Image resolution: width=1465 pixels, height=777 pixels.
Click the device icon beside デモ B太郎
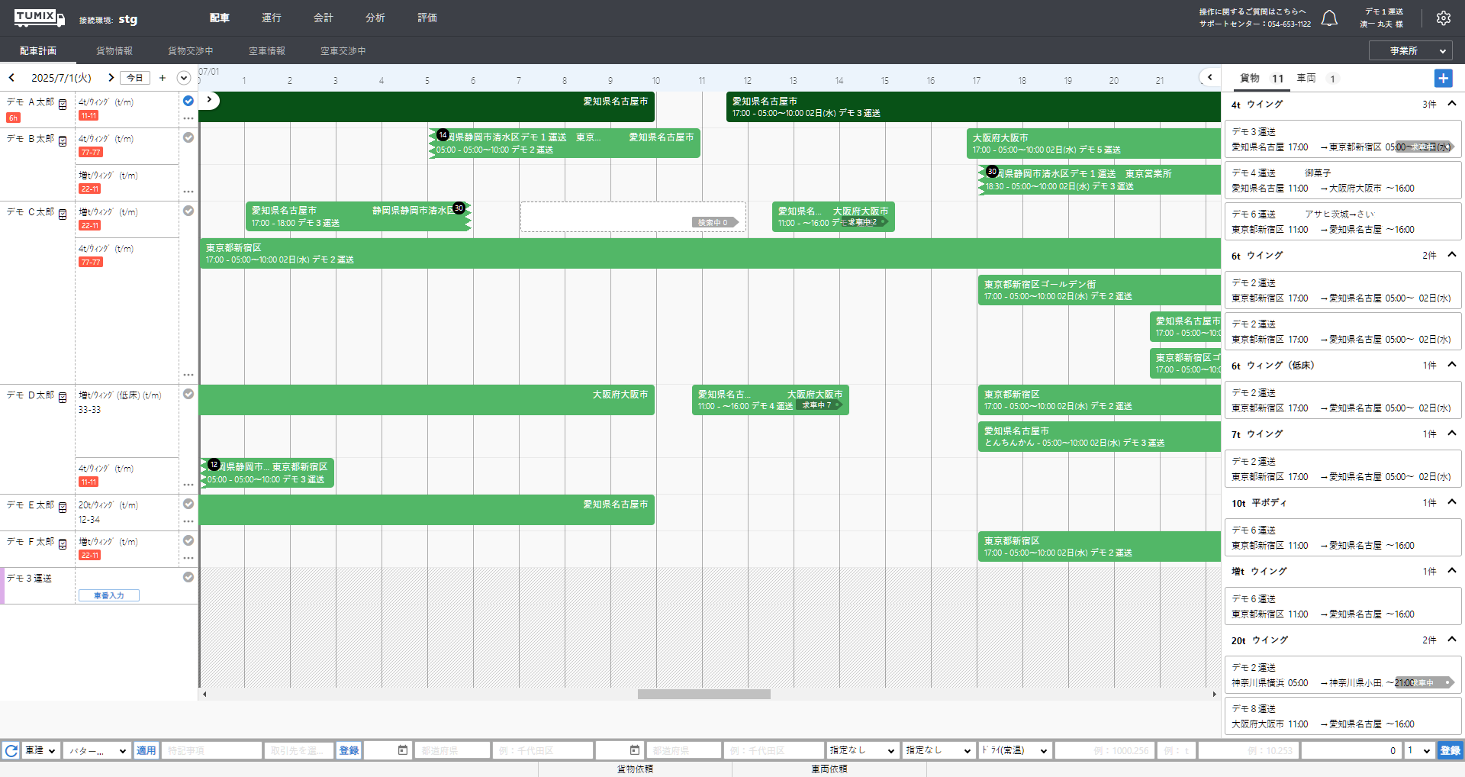pos(62,139)
